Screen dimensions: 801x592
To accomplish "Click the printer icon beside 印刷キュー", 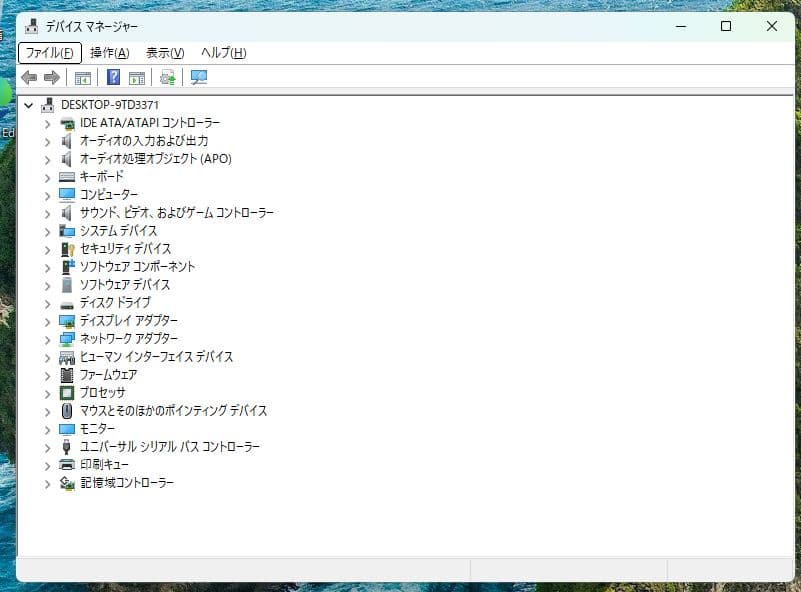I will [x=66, y=465].
